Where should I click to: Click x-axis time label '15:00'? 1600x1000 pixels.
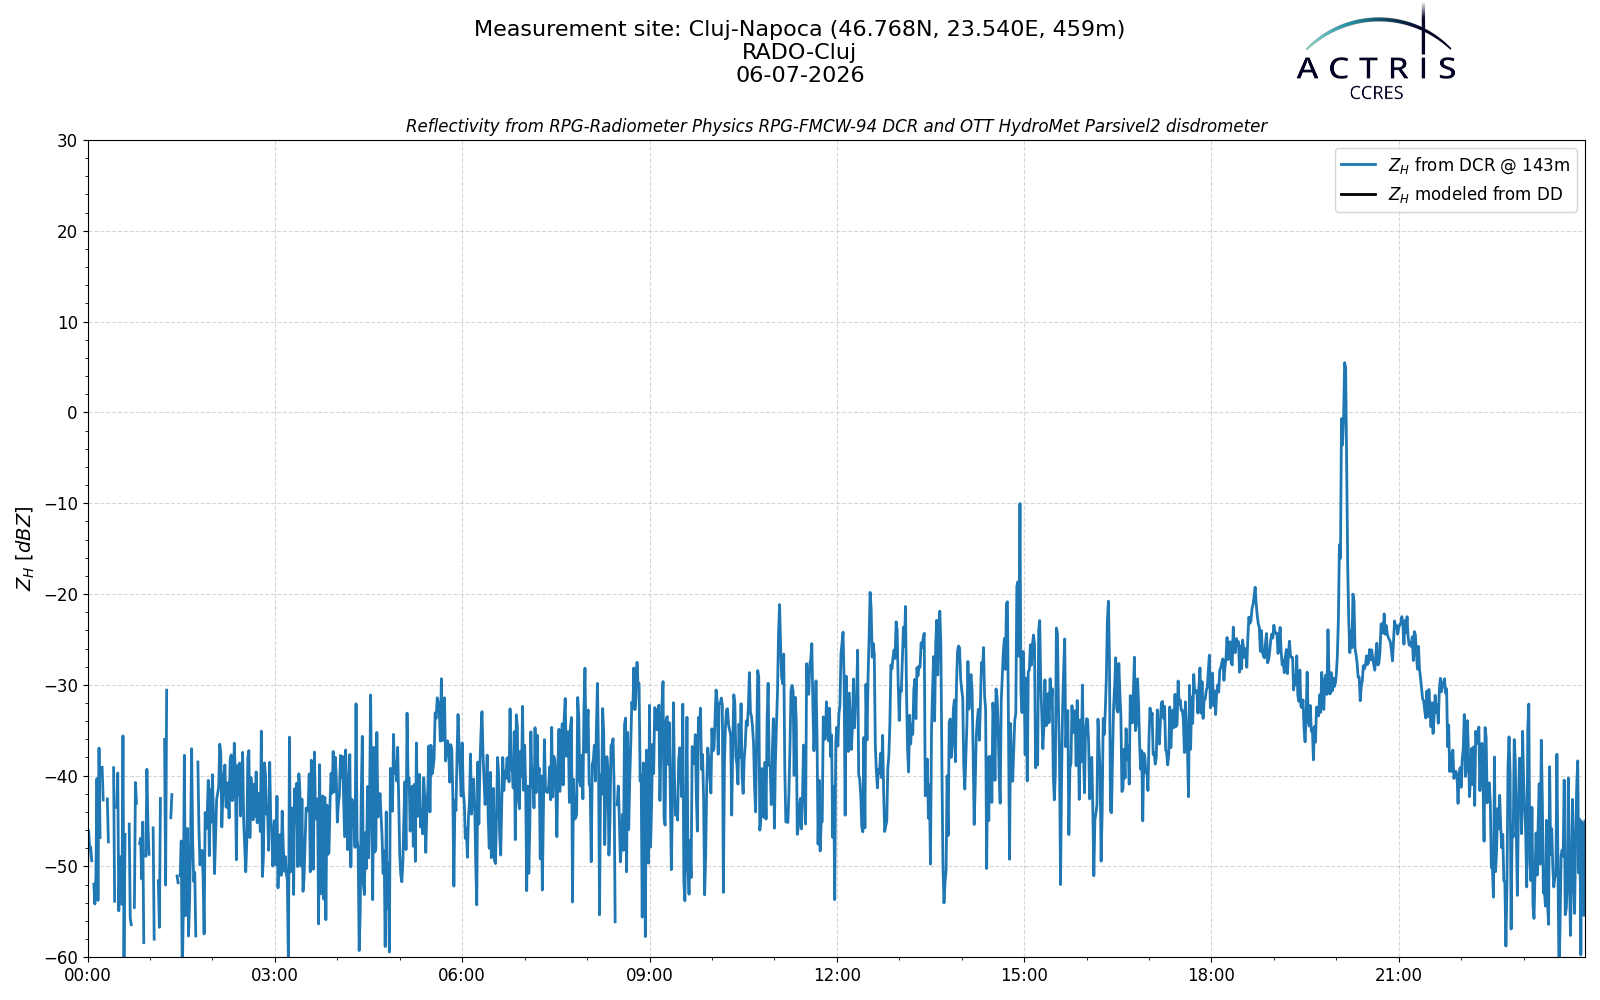click(x=1024, y=976)
